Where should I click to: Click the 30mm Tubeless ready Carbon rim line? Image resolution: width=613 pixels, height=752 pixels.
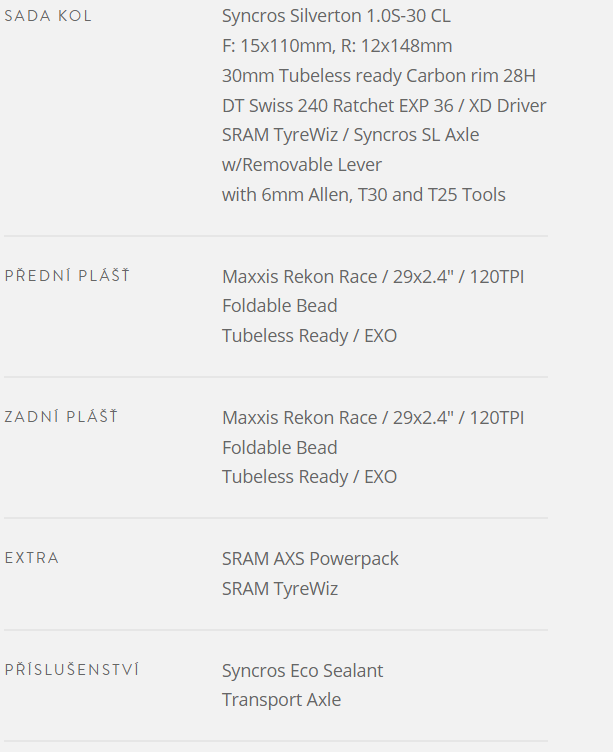pyautogui.click(x=379, y=76)
